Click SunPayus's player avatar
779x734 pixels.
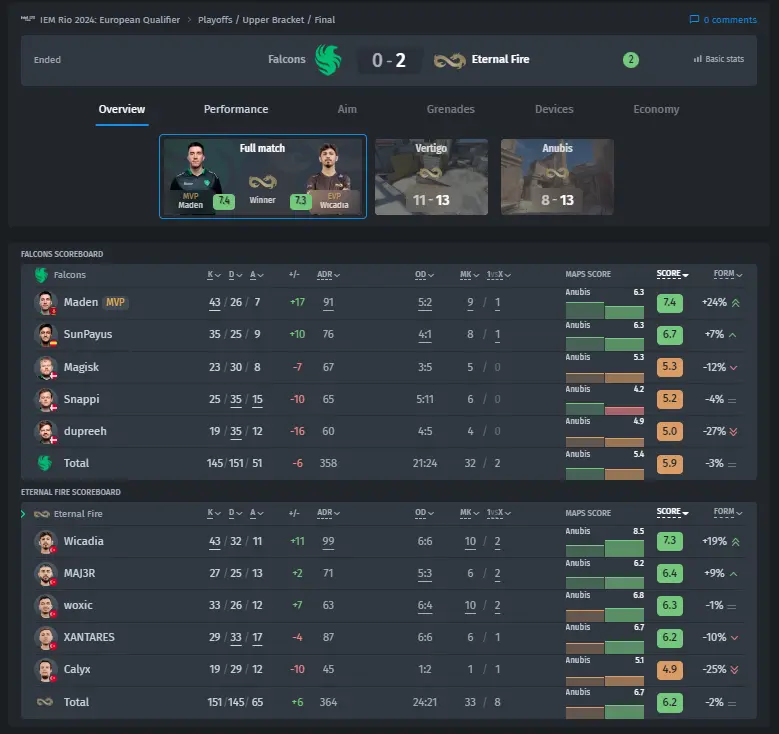tap(46, 335)
